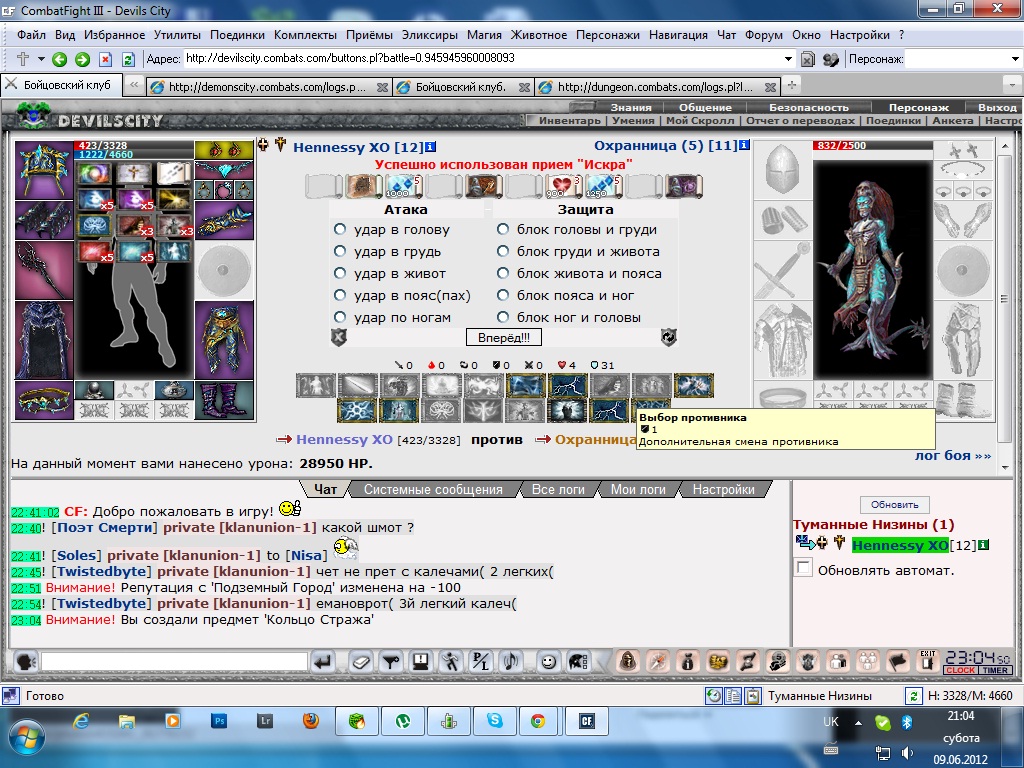Image resolution: width=1024 pixels, height=768 pixels.
Task: Click the add new tab plus icon
Action: click(792, 86)
